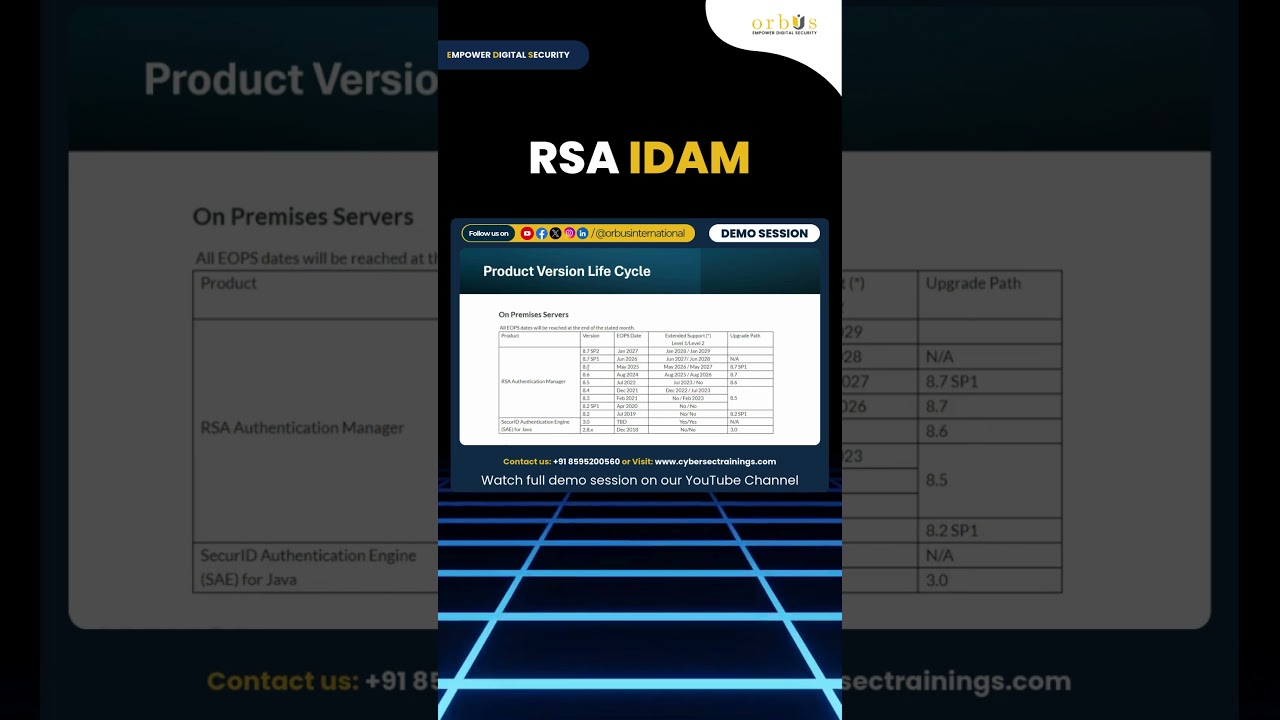Click blurred background 'On Premises Servers' heading
1280x720 pixels.
(303, 217)
